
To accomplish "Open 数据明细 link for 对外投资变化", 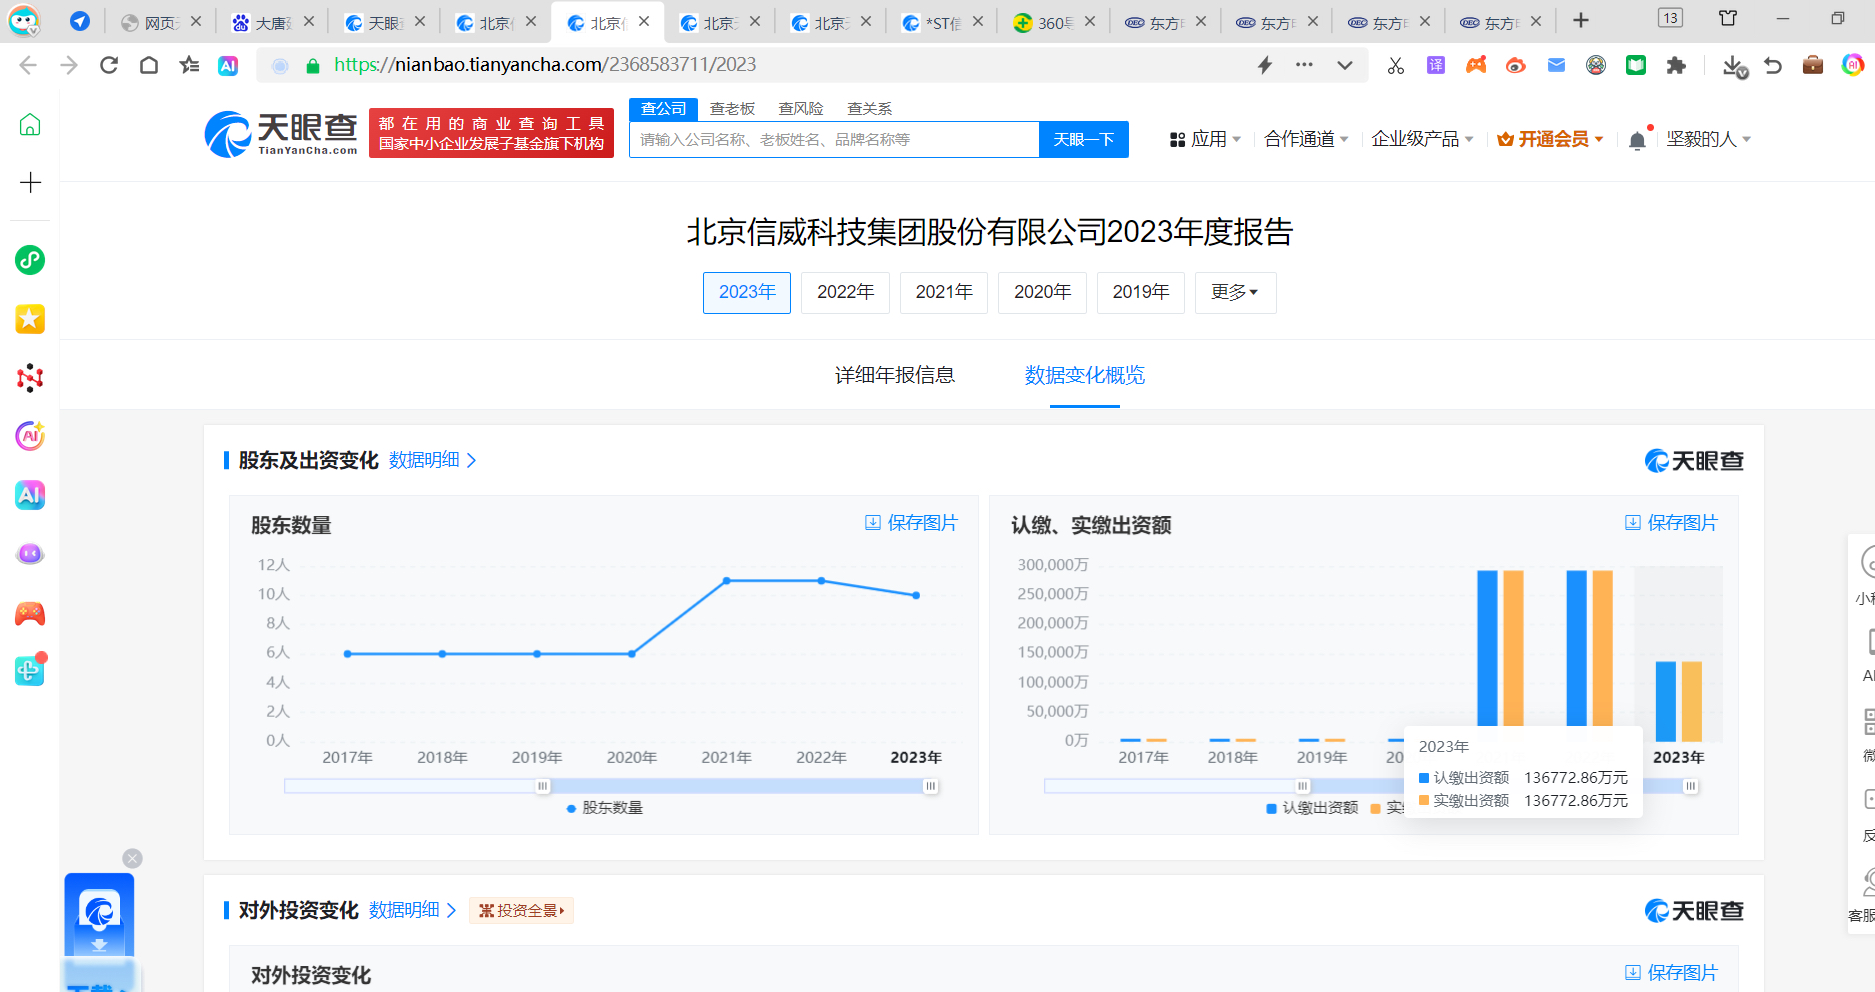I will pyautogui.click(x=412, y=910).
